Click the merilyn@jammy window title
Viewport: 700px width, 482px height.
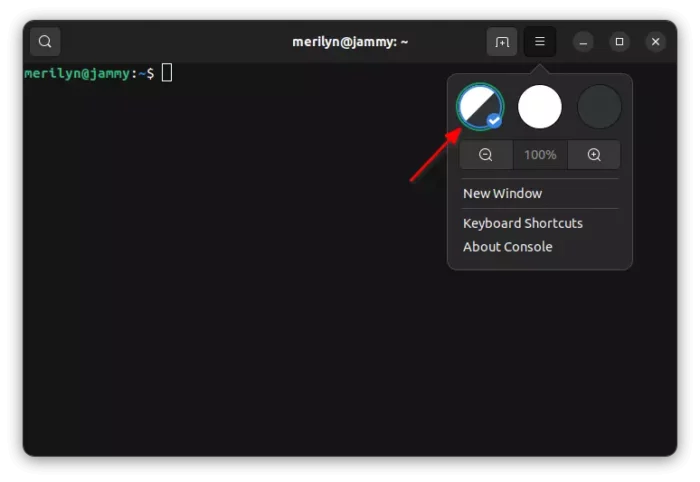click(x=350, y=42)
